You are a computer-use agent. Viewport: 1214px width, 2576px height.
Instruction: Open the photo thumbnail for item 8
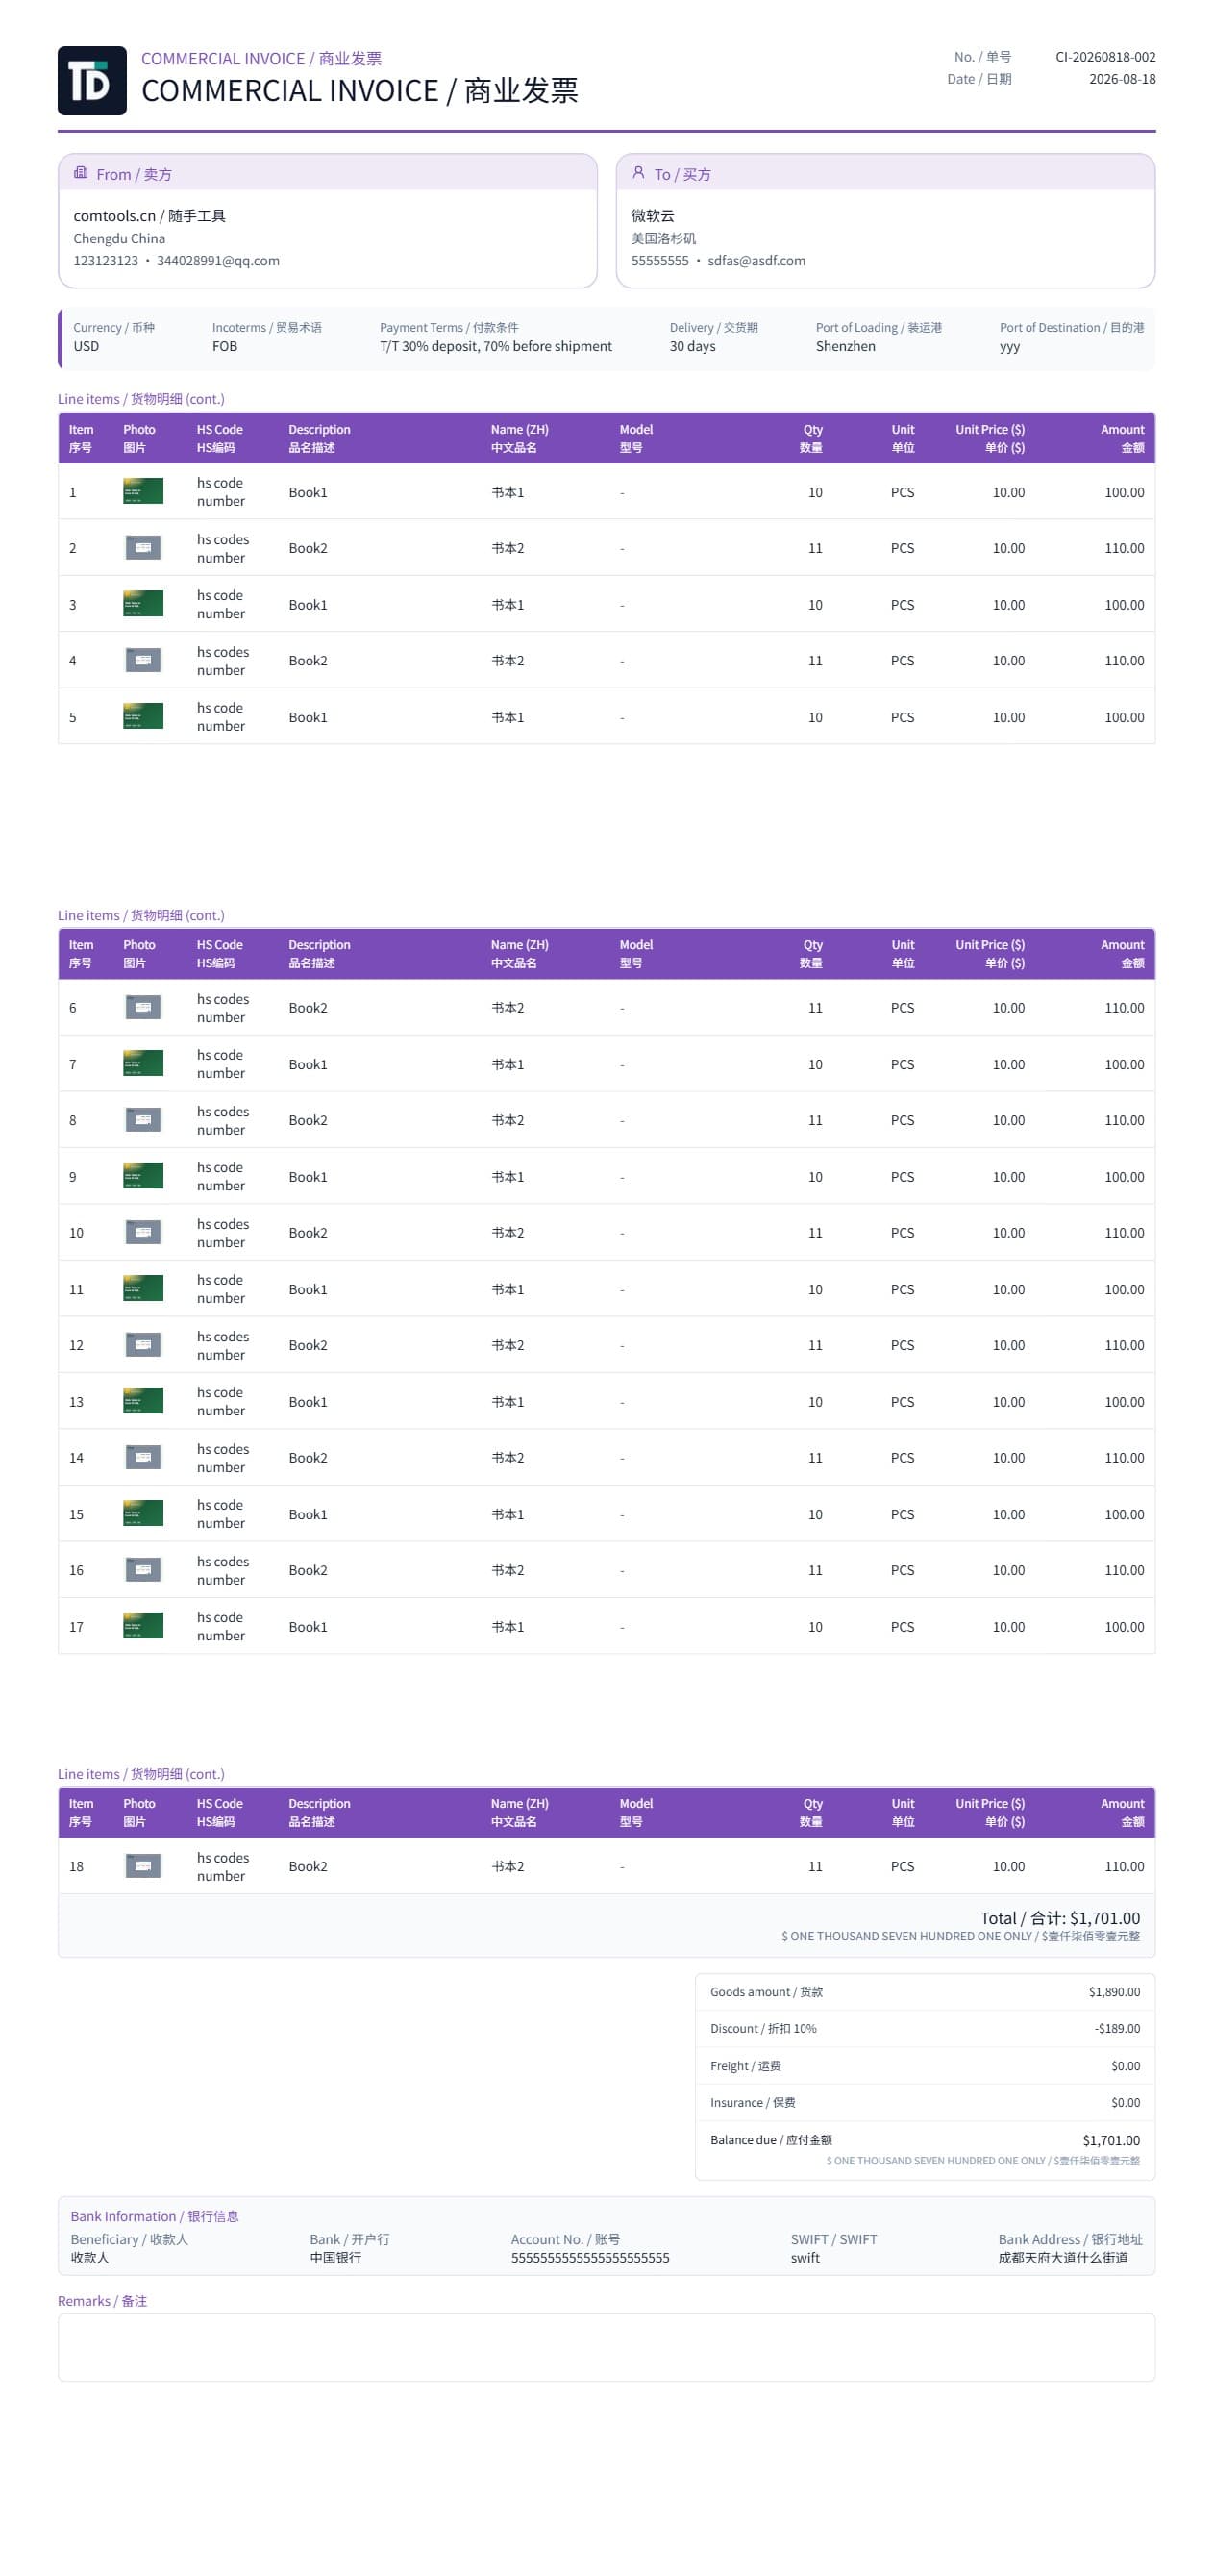click(x=143, y=1120)
